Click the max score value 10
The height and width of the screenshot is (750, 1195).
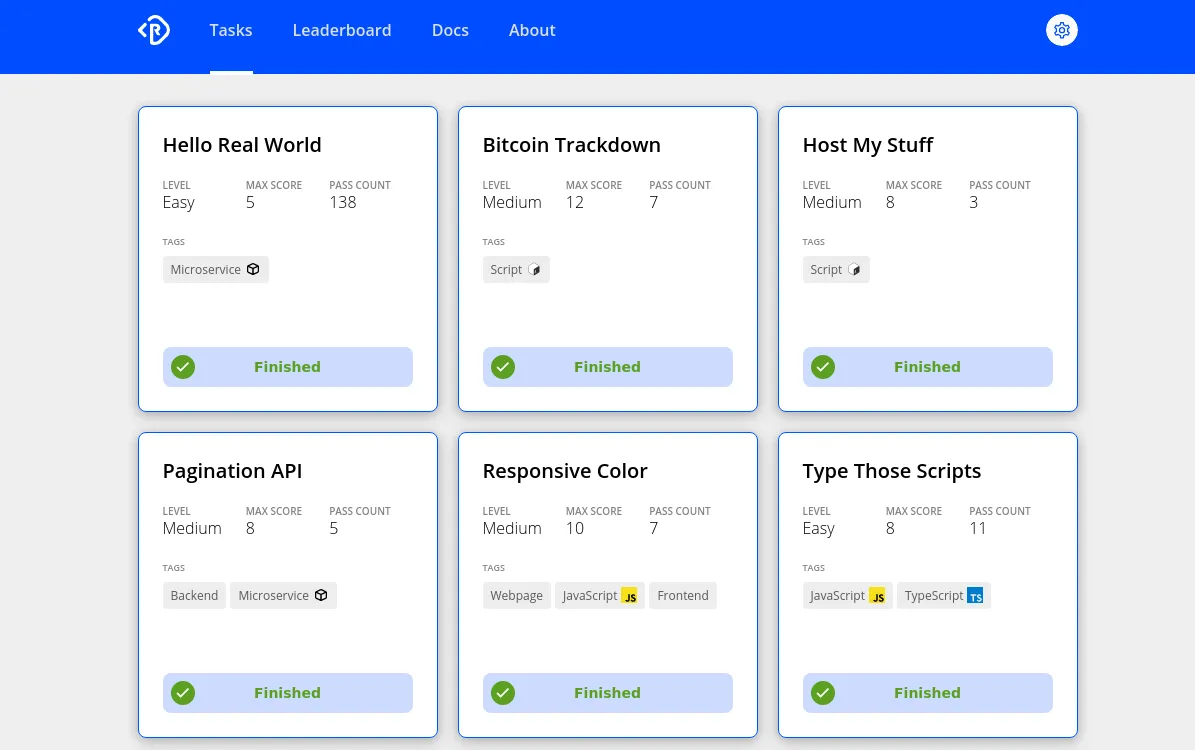point(575,528)
